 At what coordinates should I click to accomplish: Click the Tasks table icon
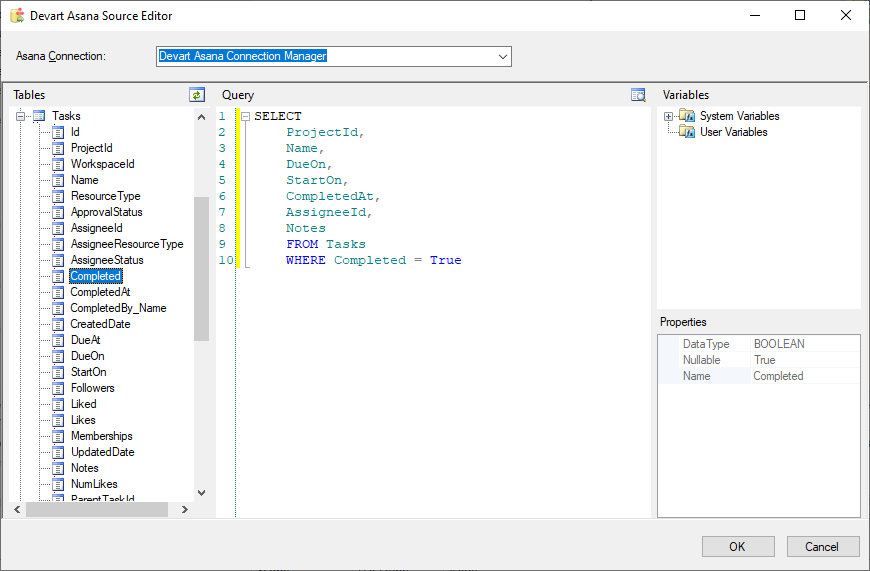click(39, 116)
